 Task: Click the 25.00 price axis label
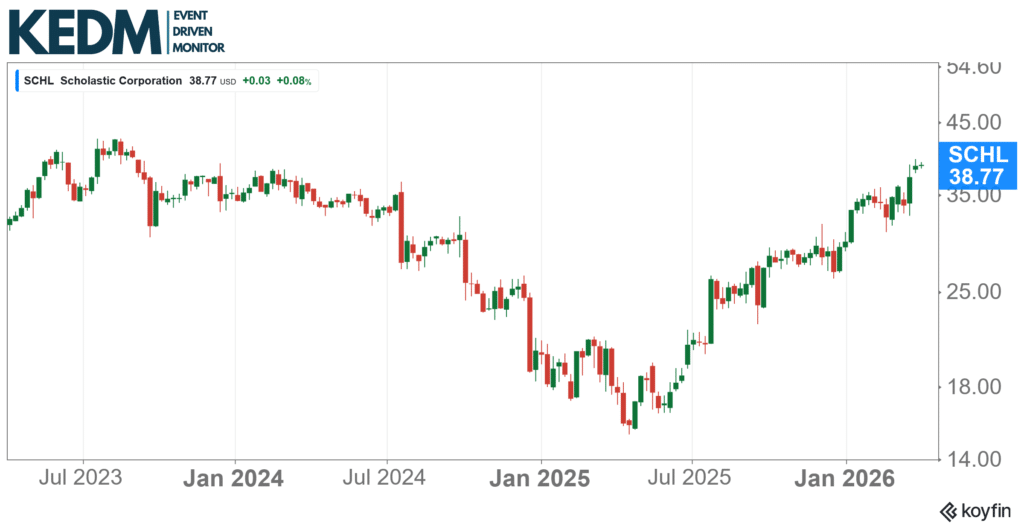click(x=974, y=292)
